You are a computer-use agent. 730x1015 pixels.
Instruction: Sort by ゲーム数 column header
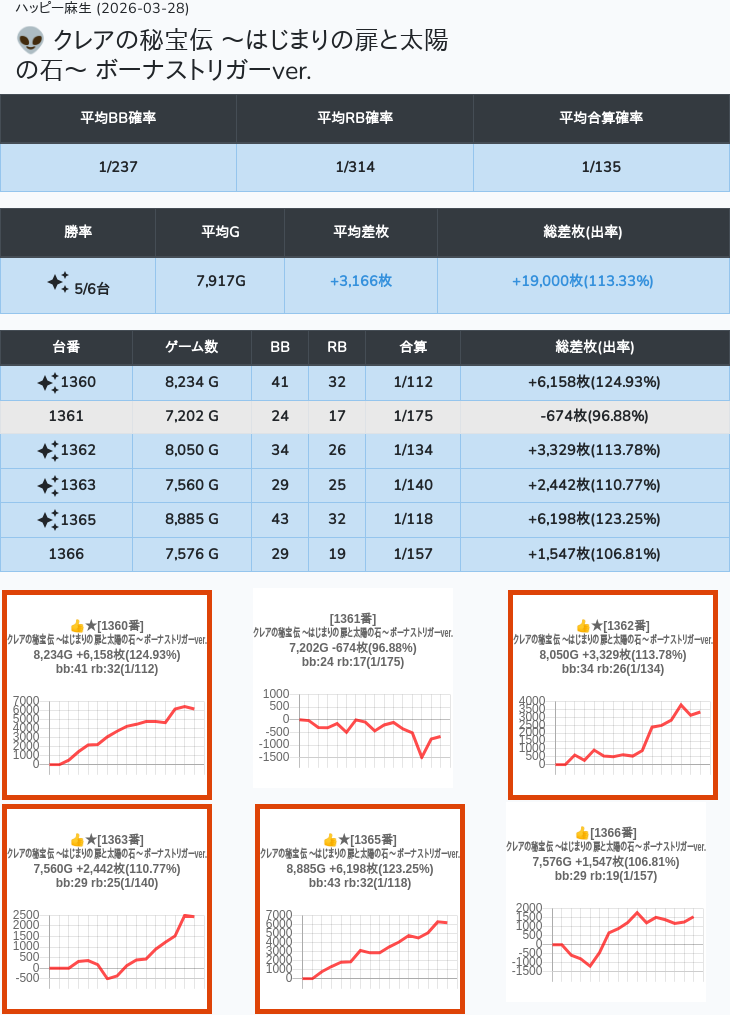pos(191,347)
